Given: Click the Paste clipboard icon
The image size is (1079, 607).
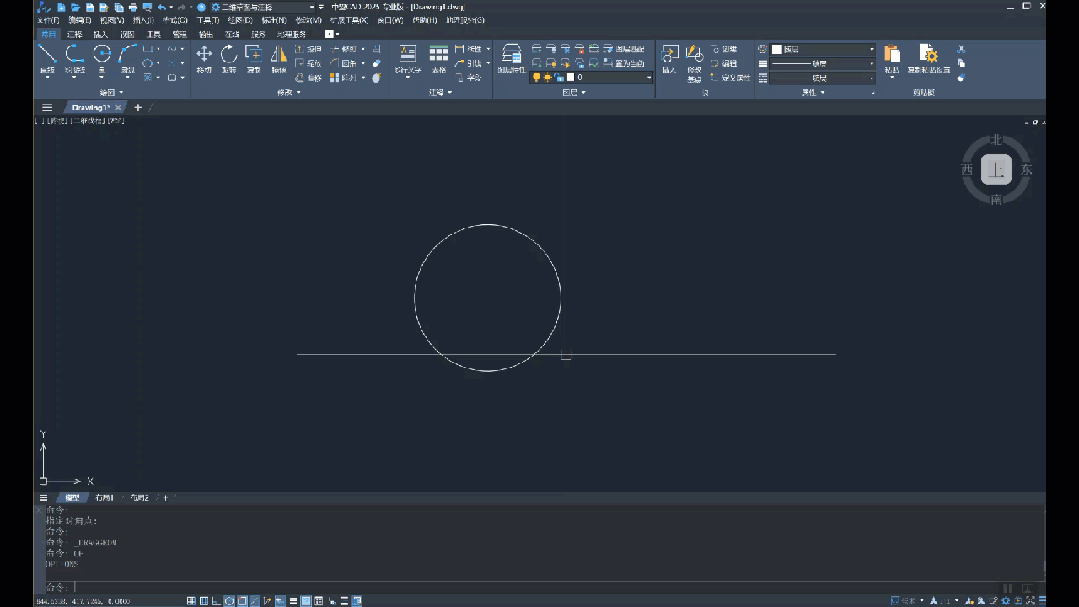Looking at the screenshot, I should coord(892,55).
